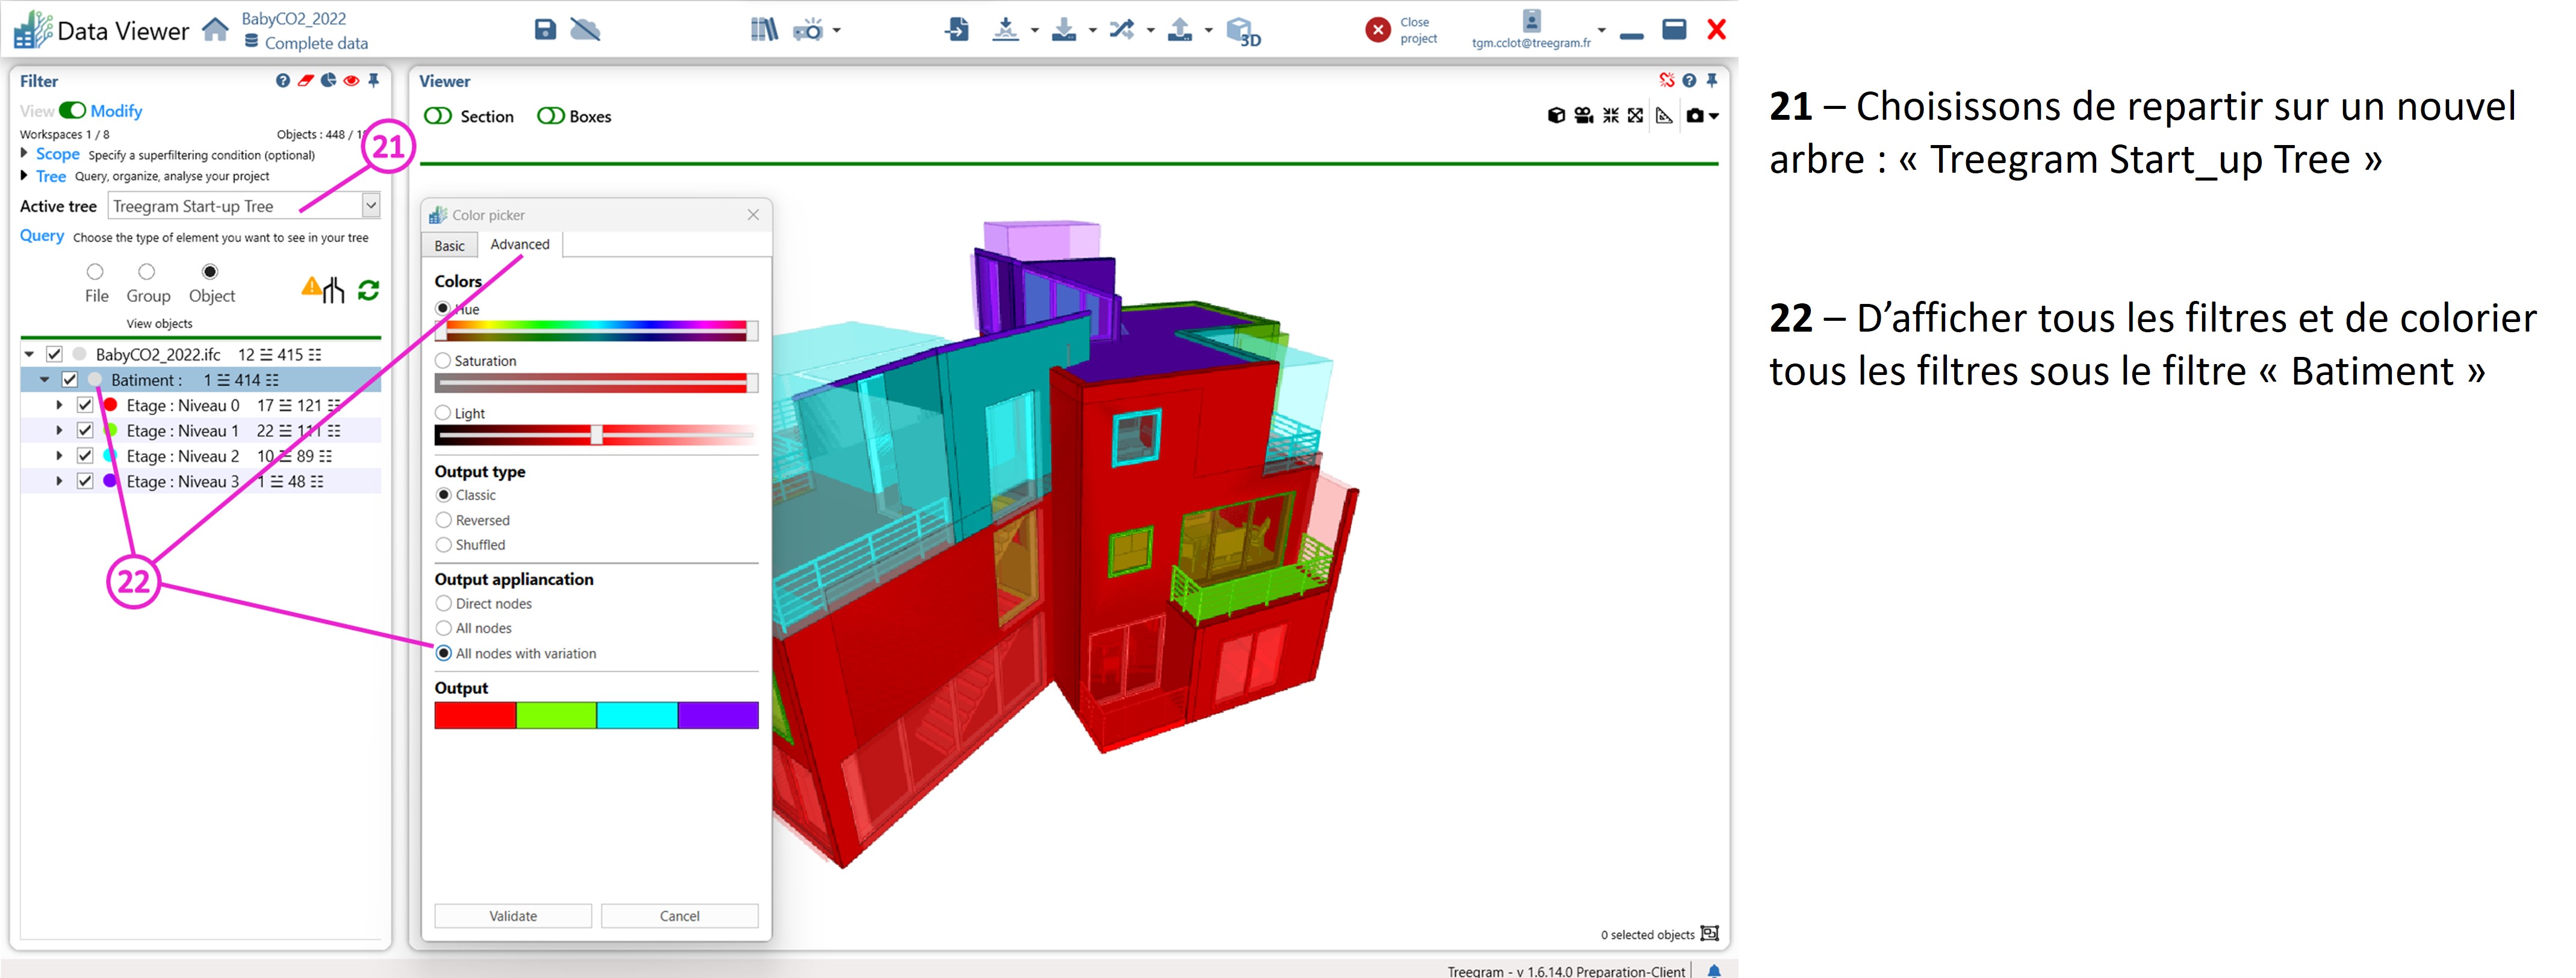Expand the Etage : Niveau 0 node
The width and height of the screenshot is (2576, 978).
pyautogui.click(x=59, y=405)
